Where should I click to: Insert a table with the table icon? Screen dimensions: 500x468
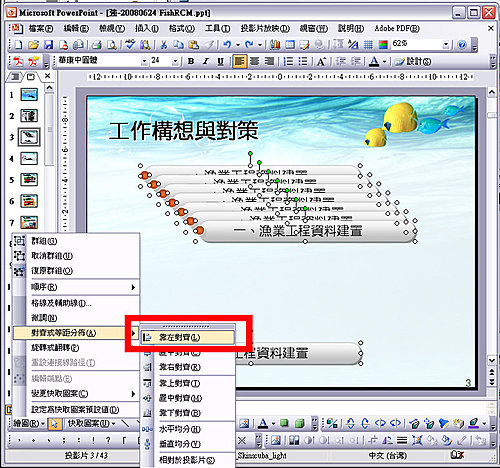pyautogui.click(x=290, y=45)
